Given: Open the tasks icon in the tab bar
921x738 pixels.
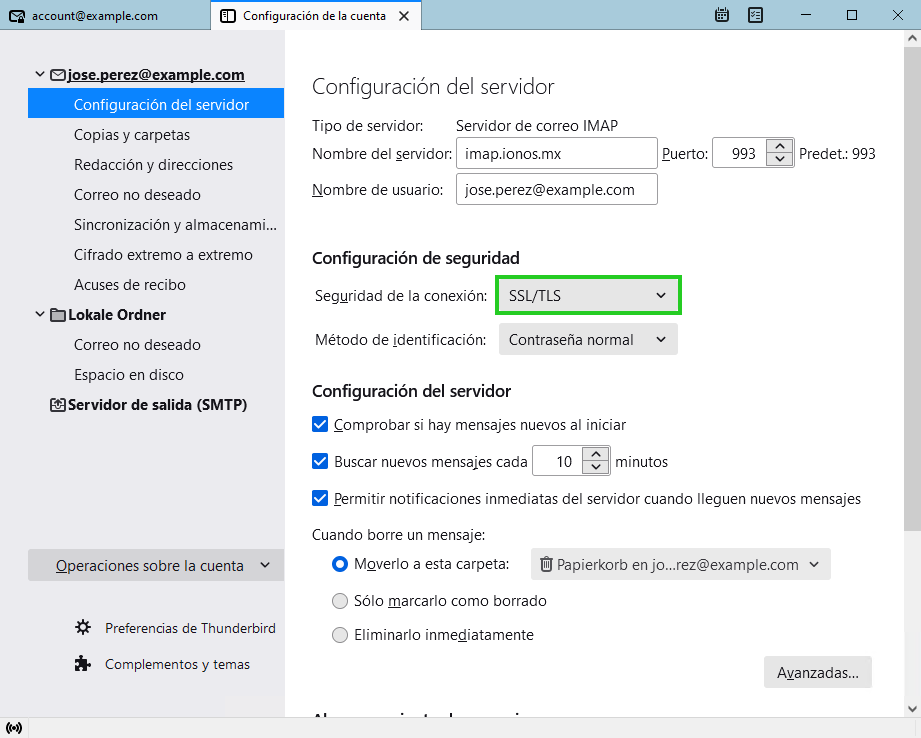Looking at the screenshot, I should tap(755, 15).
